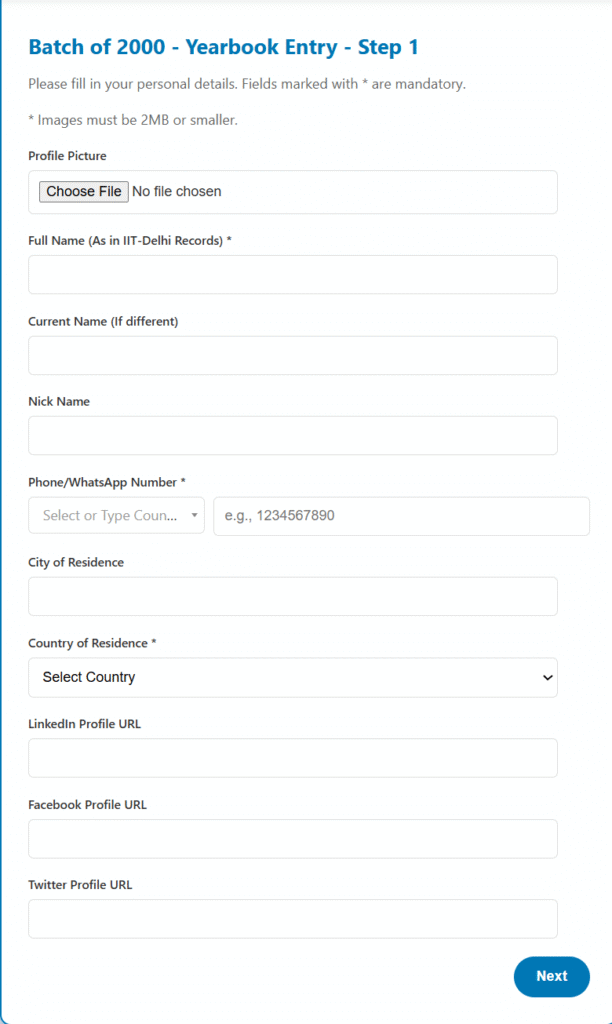Viewport: 612px width, 1024px height.
Task: Click the chevron on Select Country
Action: [547, 678]
